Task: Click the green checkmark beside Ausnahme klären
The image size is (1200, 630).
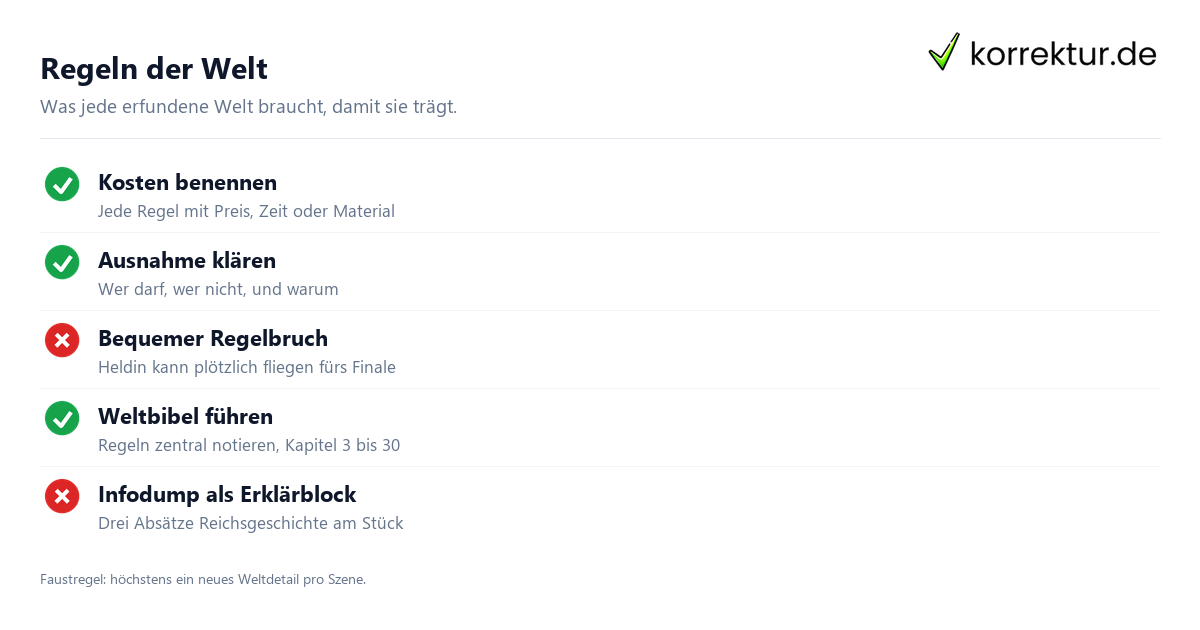Action: tap(62, 262)
